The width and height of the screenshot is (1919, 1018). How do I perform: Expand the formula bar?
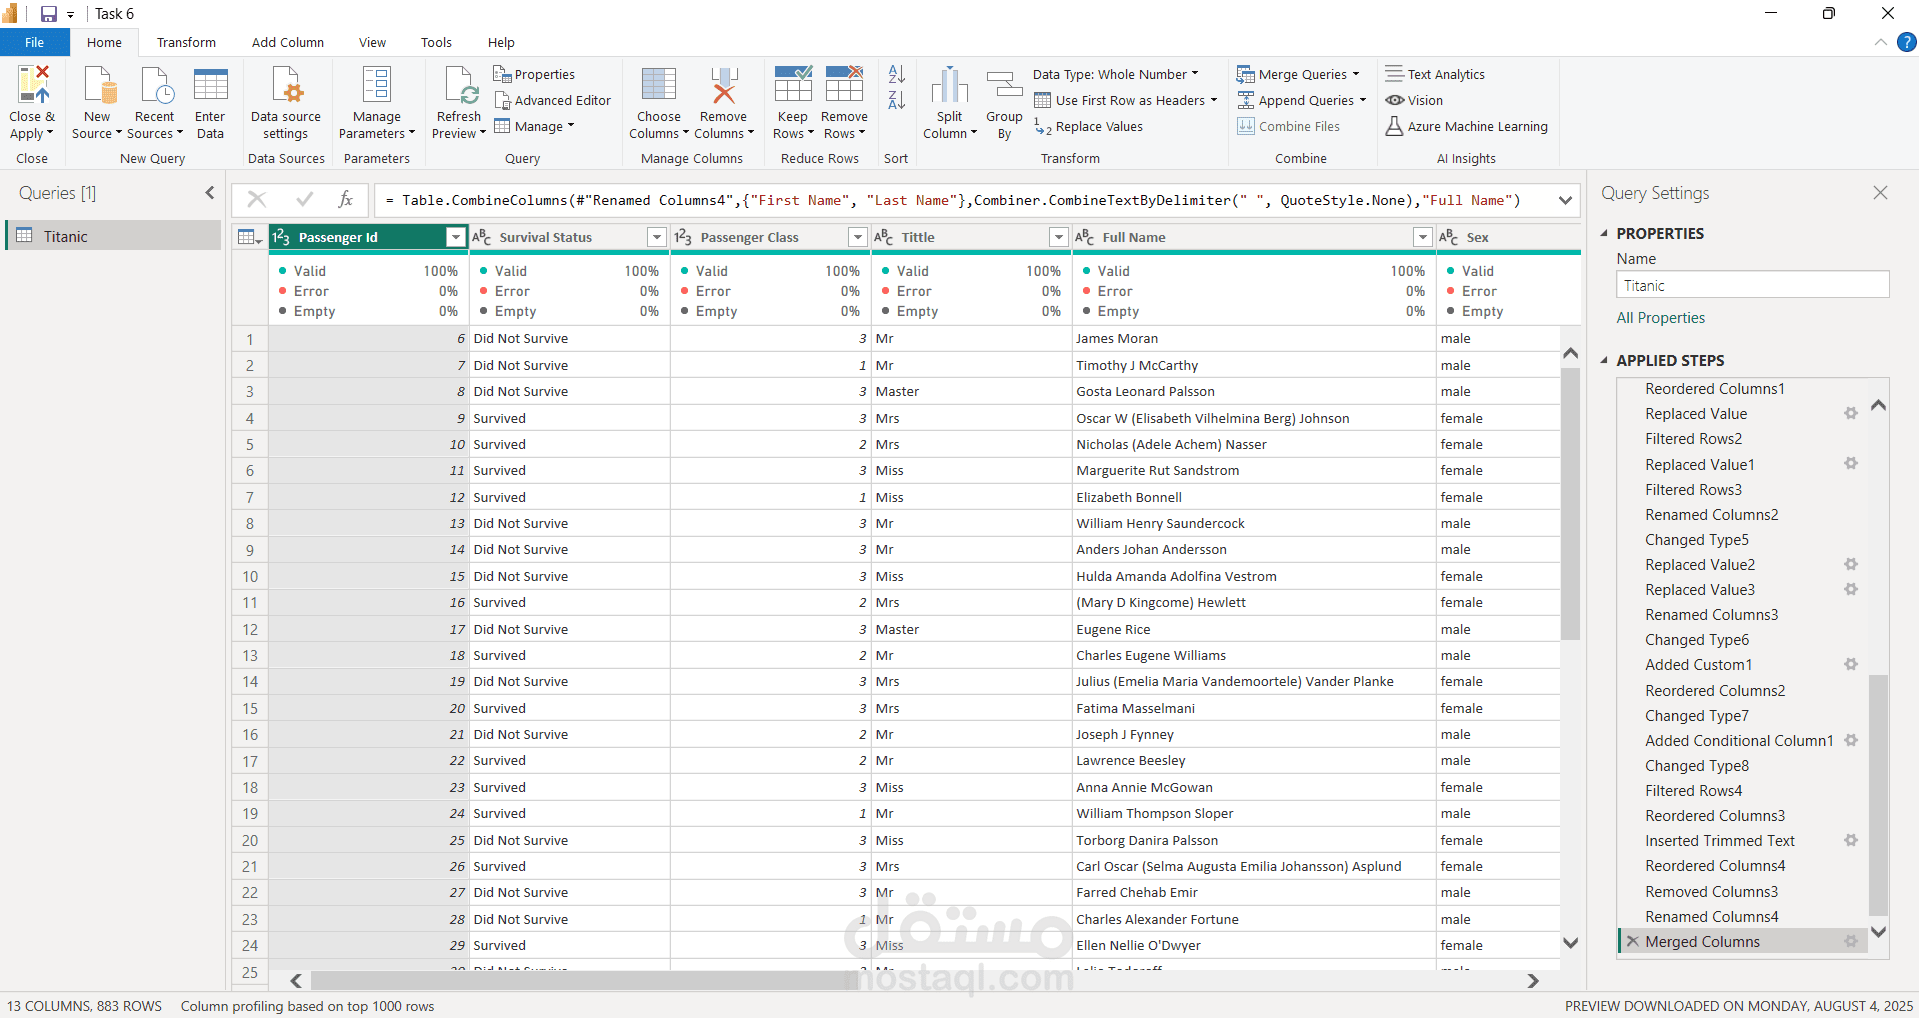pos(1565,200)
